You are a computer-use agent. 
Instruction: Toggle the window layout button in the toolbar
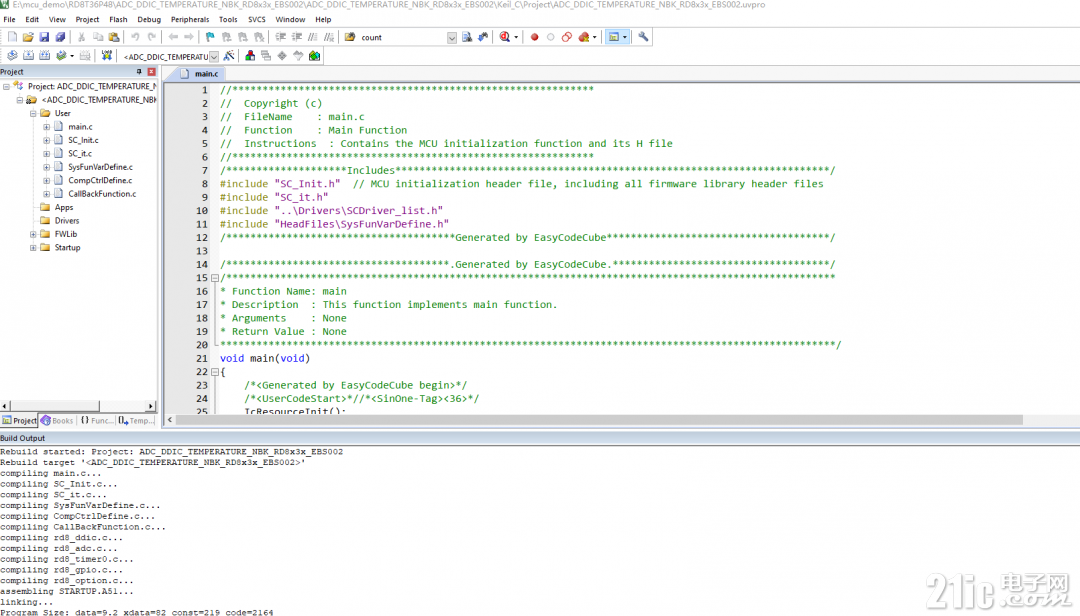point(614,37)
